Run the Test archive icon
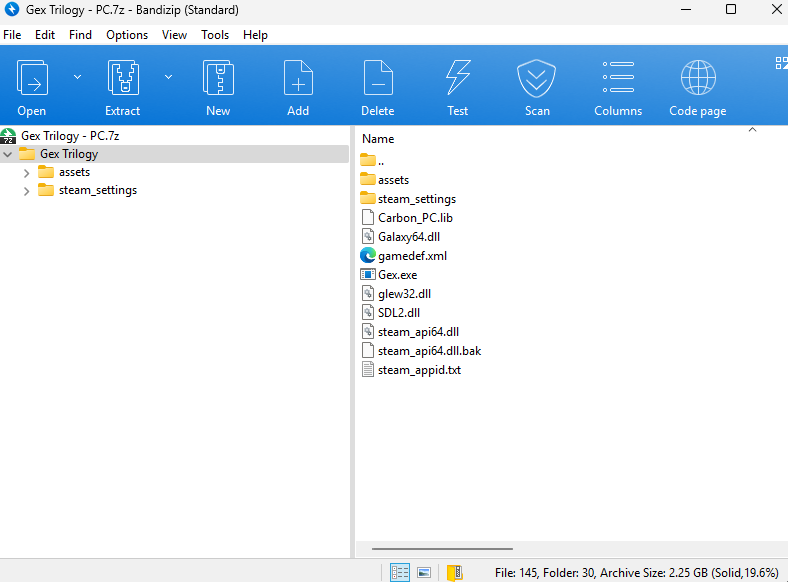Screen dimensions: 788x582 (x=458, y=78)
